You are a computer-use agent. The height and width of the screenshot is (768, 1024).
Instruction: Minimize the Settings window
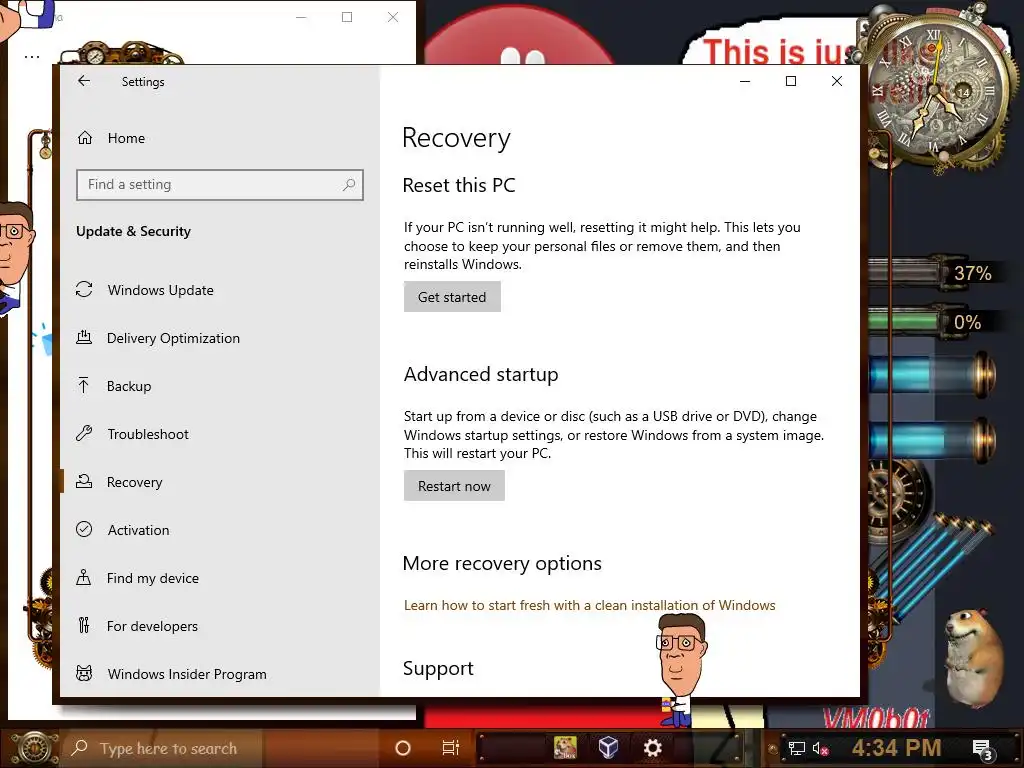tap(745, 81)
